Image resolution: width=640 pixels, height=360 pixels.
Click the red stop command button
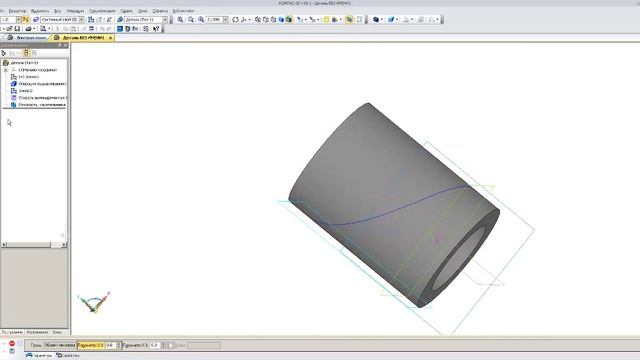(x=12, y=344)
